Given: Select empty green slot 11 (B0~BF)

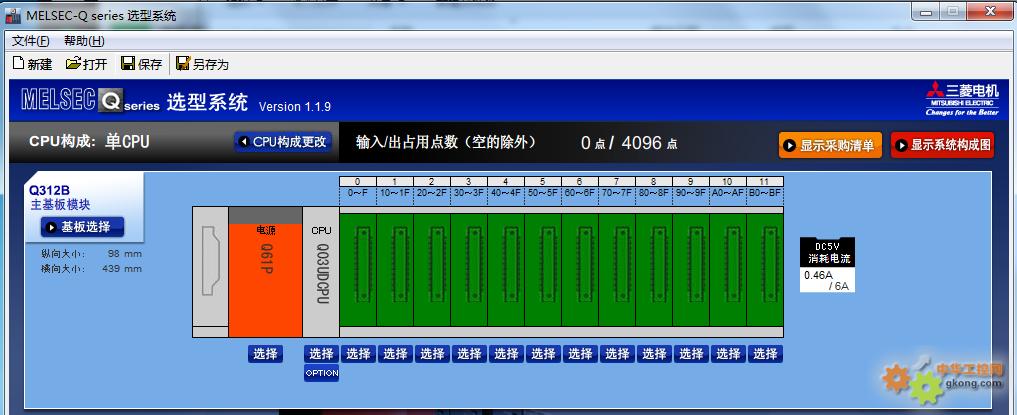Looking at the screenshot, I should tap(765, 270).
